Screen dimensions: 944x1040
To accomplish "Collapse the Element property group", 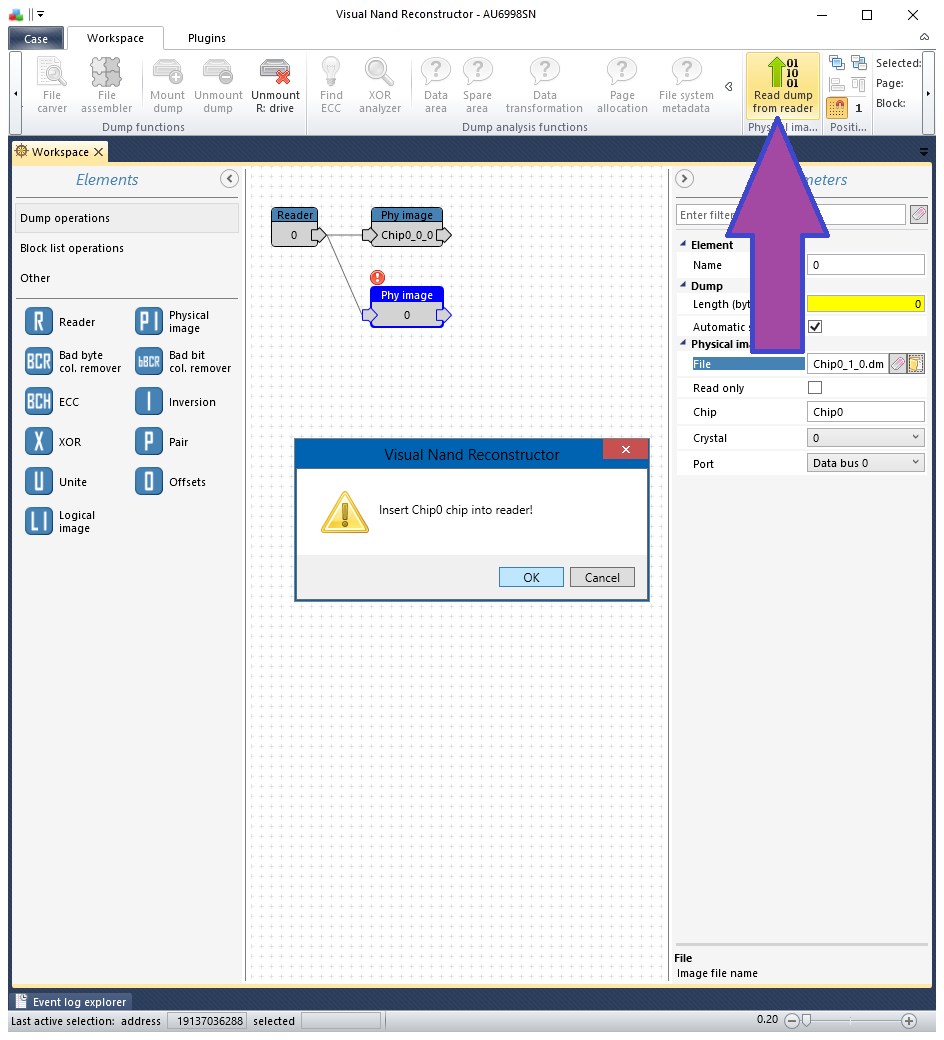I will (x=683, y=244).
